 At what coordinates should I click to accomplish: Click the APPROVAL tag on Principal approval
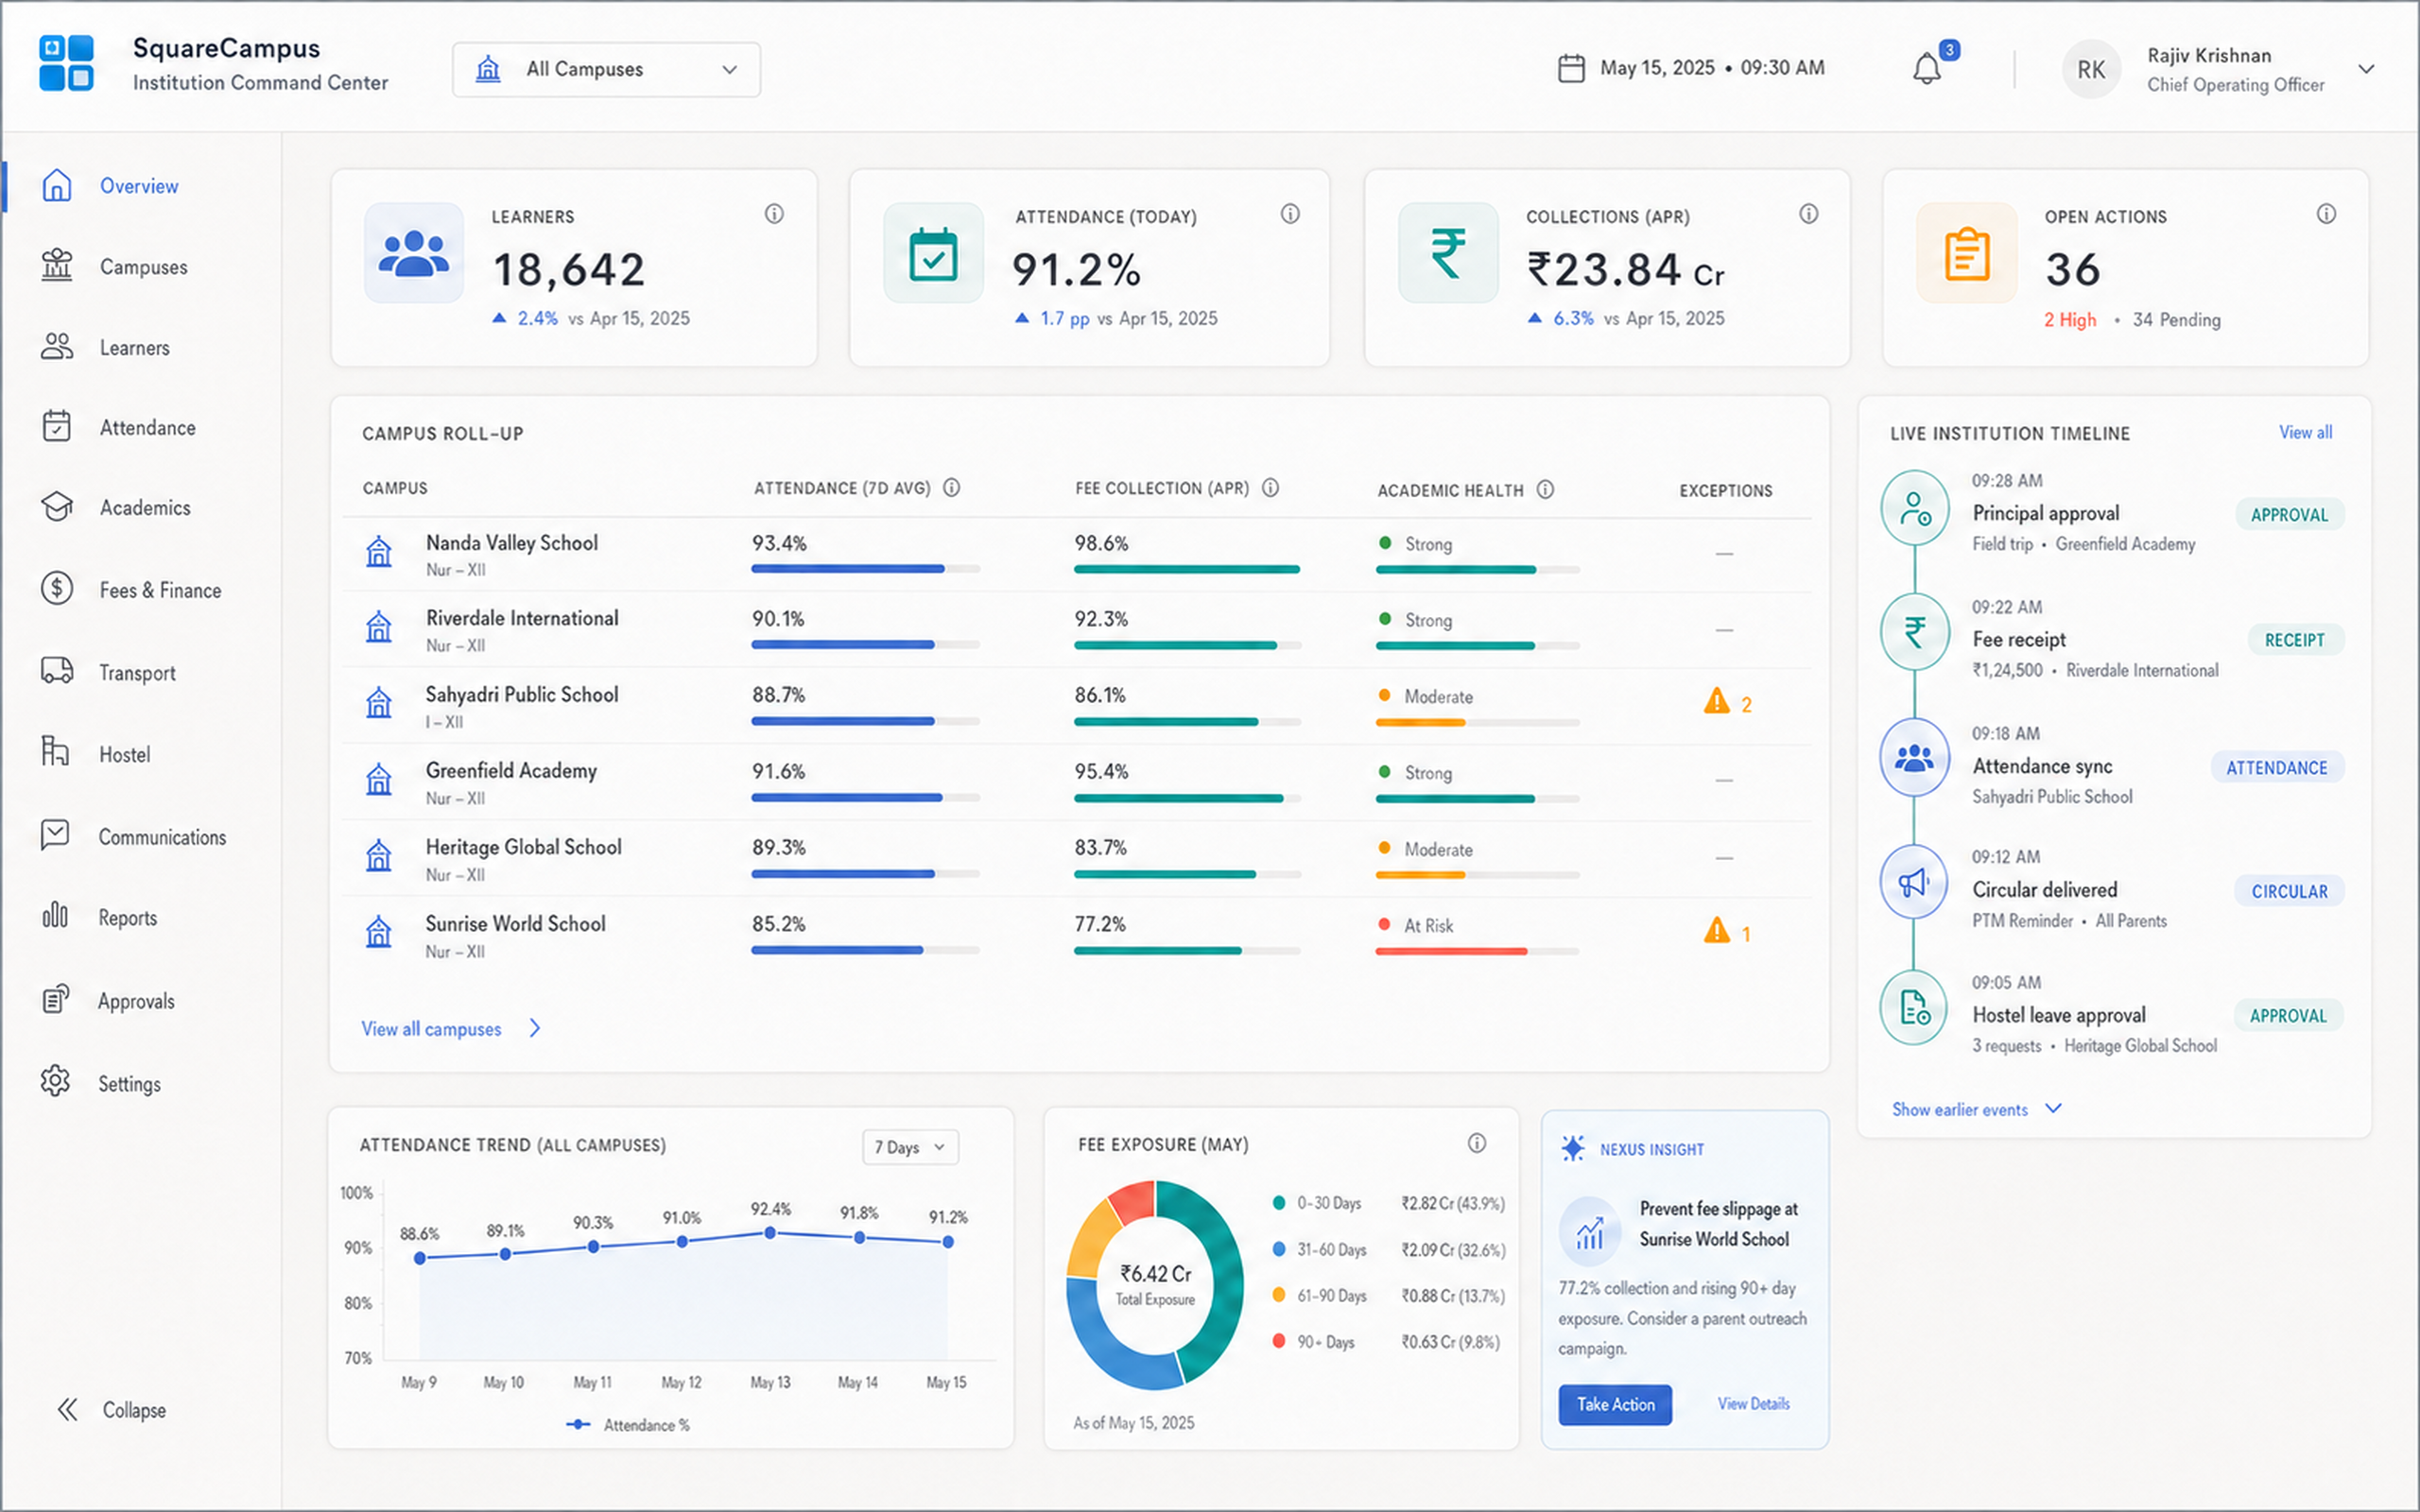click(x=2289, y=515)
